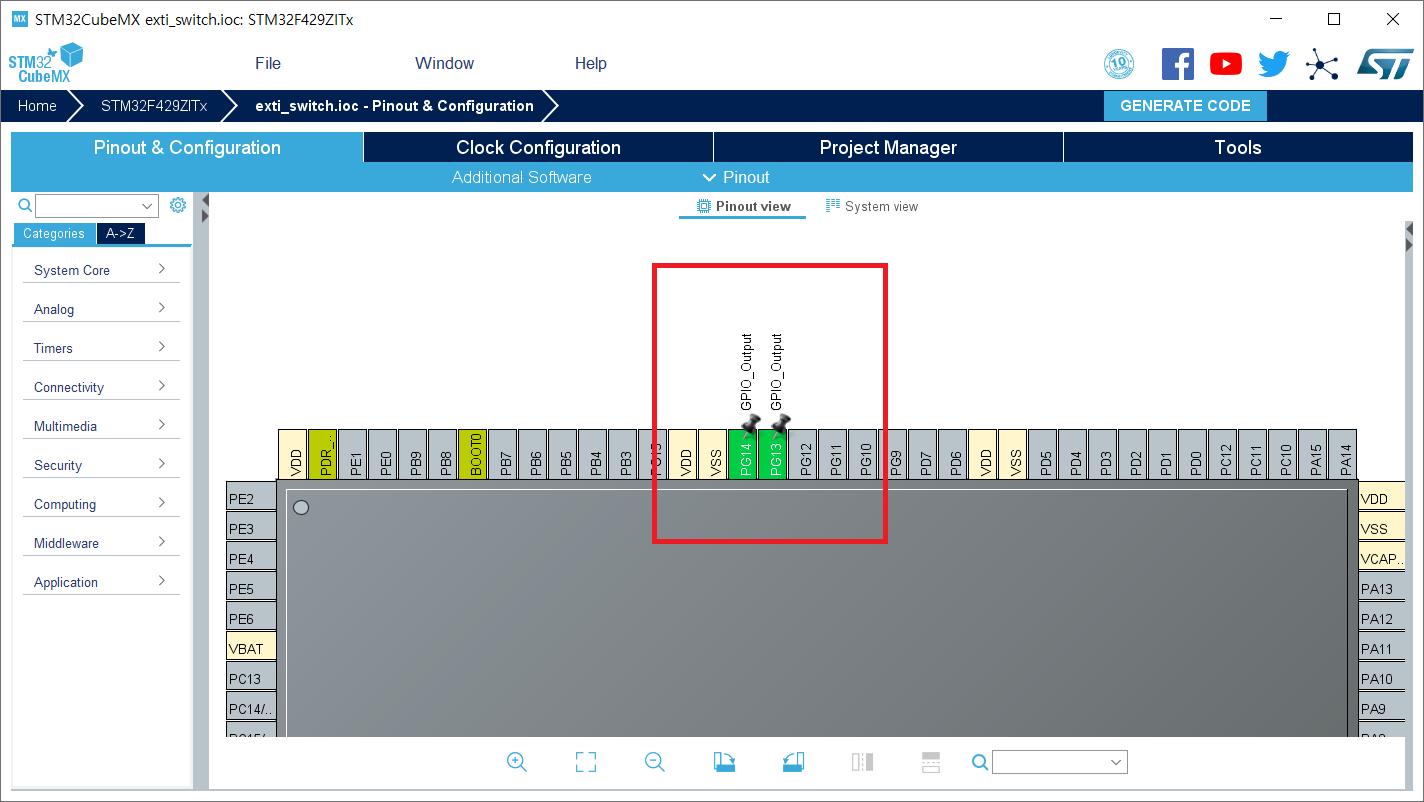Screen dimensions: 1424x802
Task: Rotate the chip view clockwise
Action: (x=724, y=762)
